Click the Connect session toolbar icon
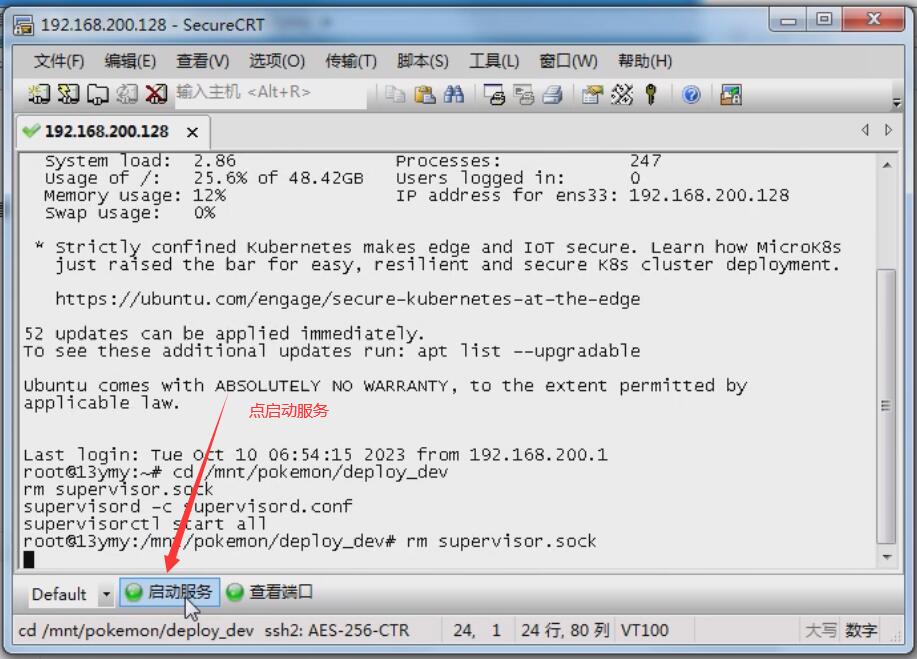The width and height of the screenshot is (917, 659). point(39,94)
